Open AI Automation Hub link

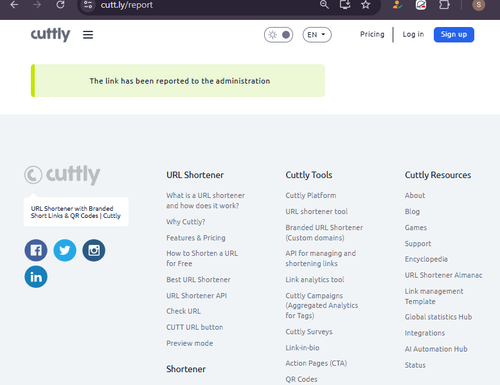click(x=436, y=349)
